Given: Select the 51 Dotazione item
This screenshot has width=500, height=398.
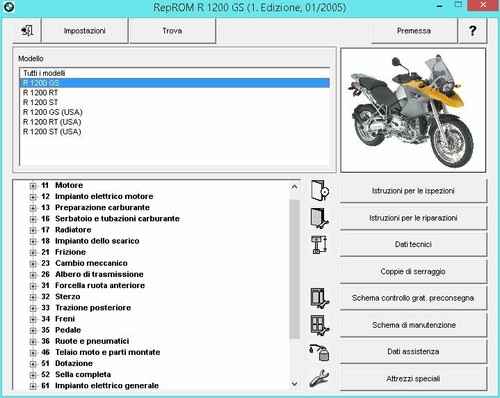Looking at the screenshot, I should (x=67, y=363).
